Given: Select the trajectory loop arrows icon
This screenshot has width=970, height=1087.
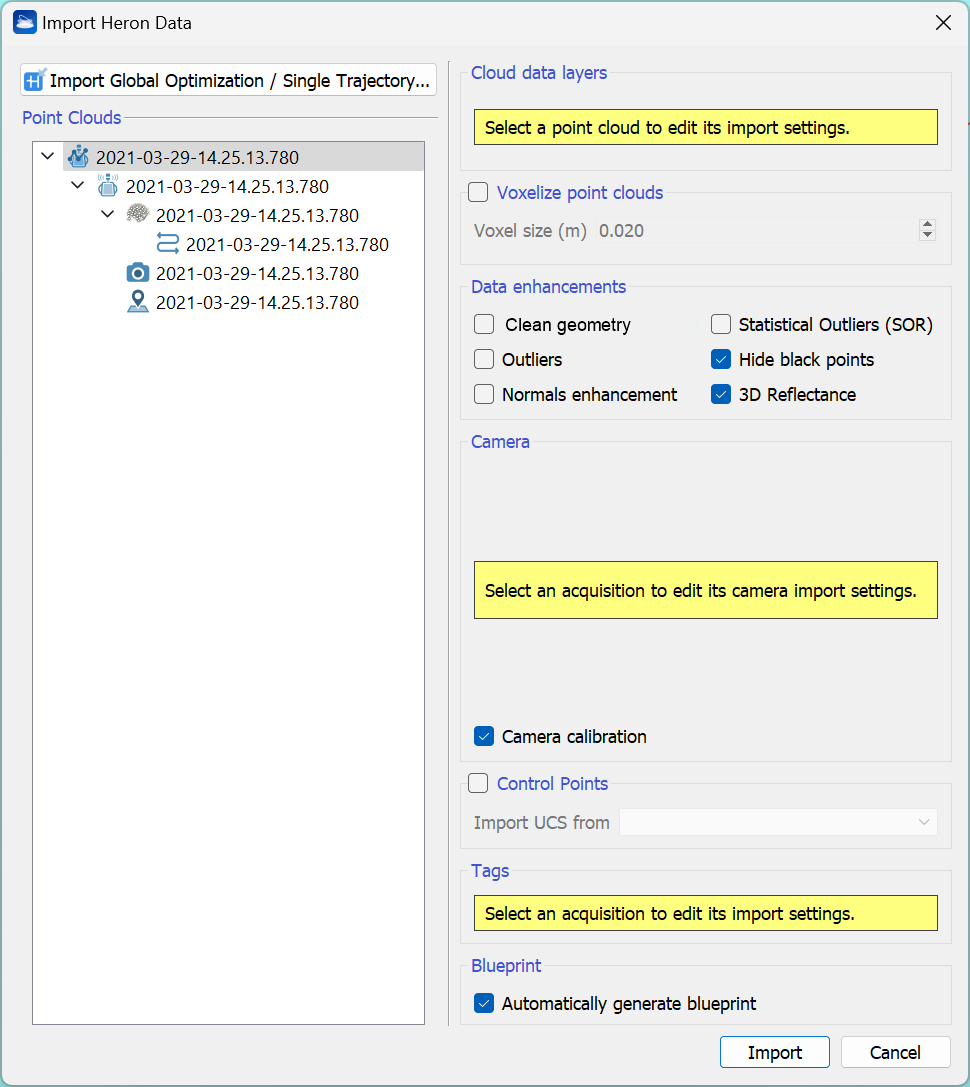Looking at the screenshot, I should point(168,244).
